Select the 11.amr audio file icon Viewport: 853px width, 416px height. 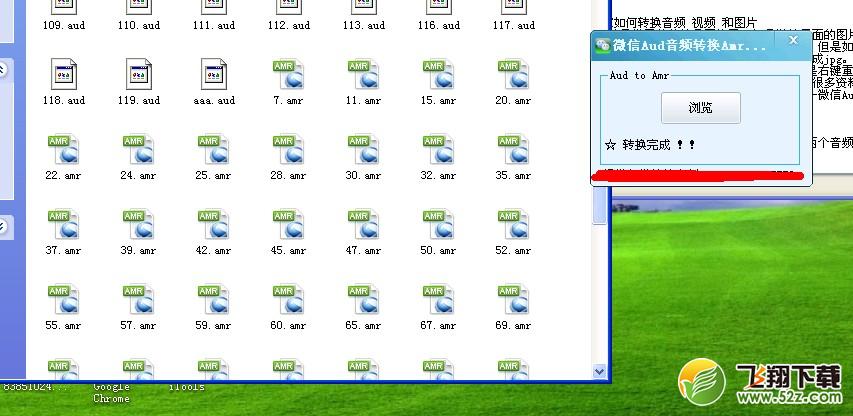point(363,74)
